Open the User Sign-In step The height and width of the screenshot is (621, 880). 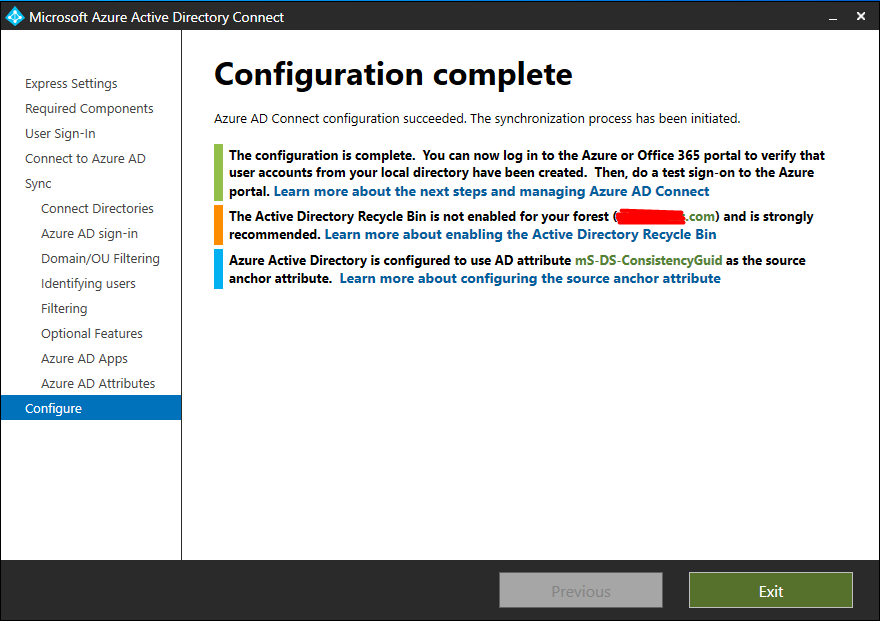pos(60,134)
